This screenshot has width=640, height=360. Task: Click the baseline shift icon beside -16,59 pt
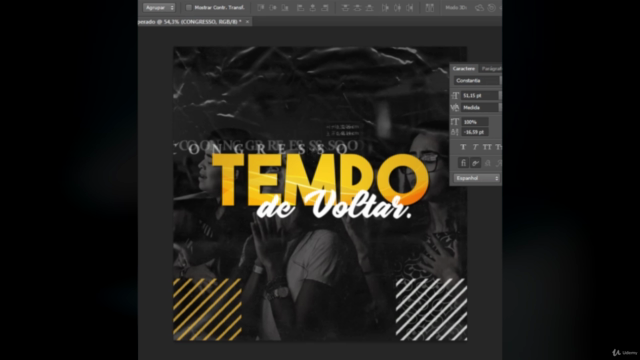point(455,132)
